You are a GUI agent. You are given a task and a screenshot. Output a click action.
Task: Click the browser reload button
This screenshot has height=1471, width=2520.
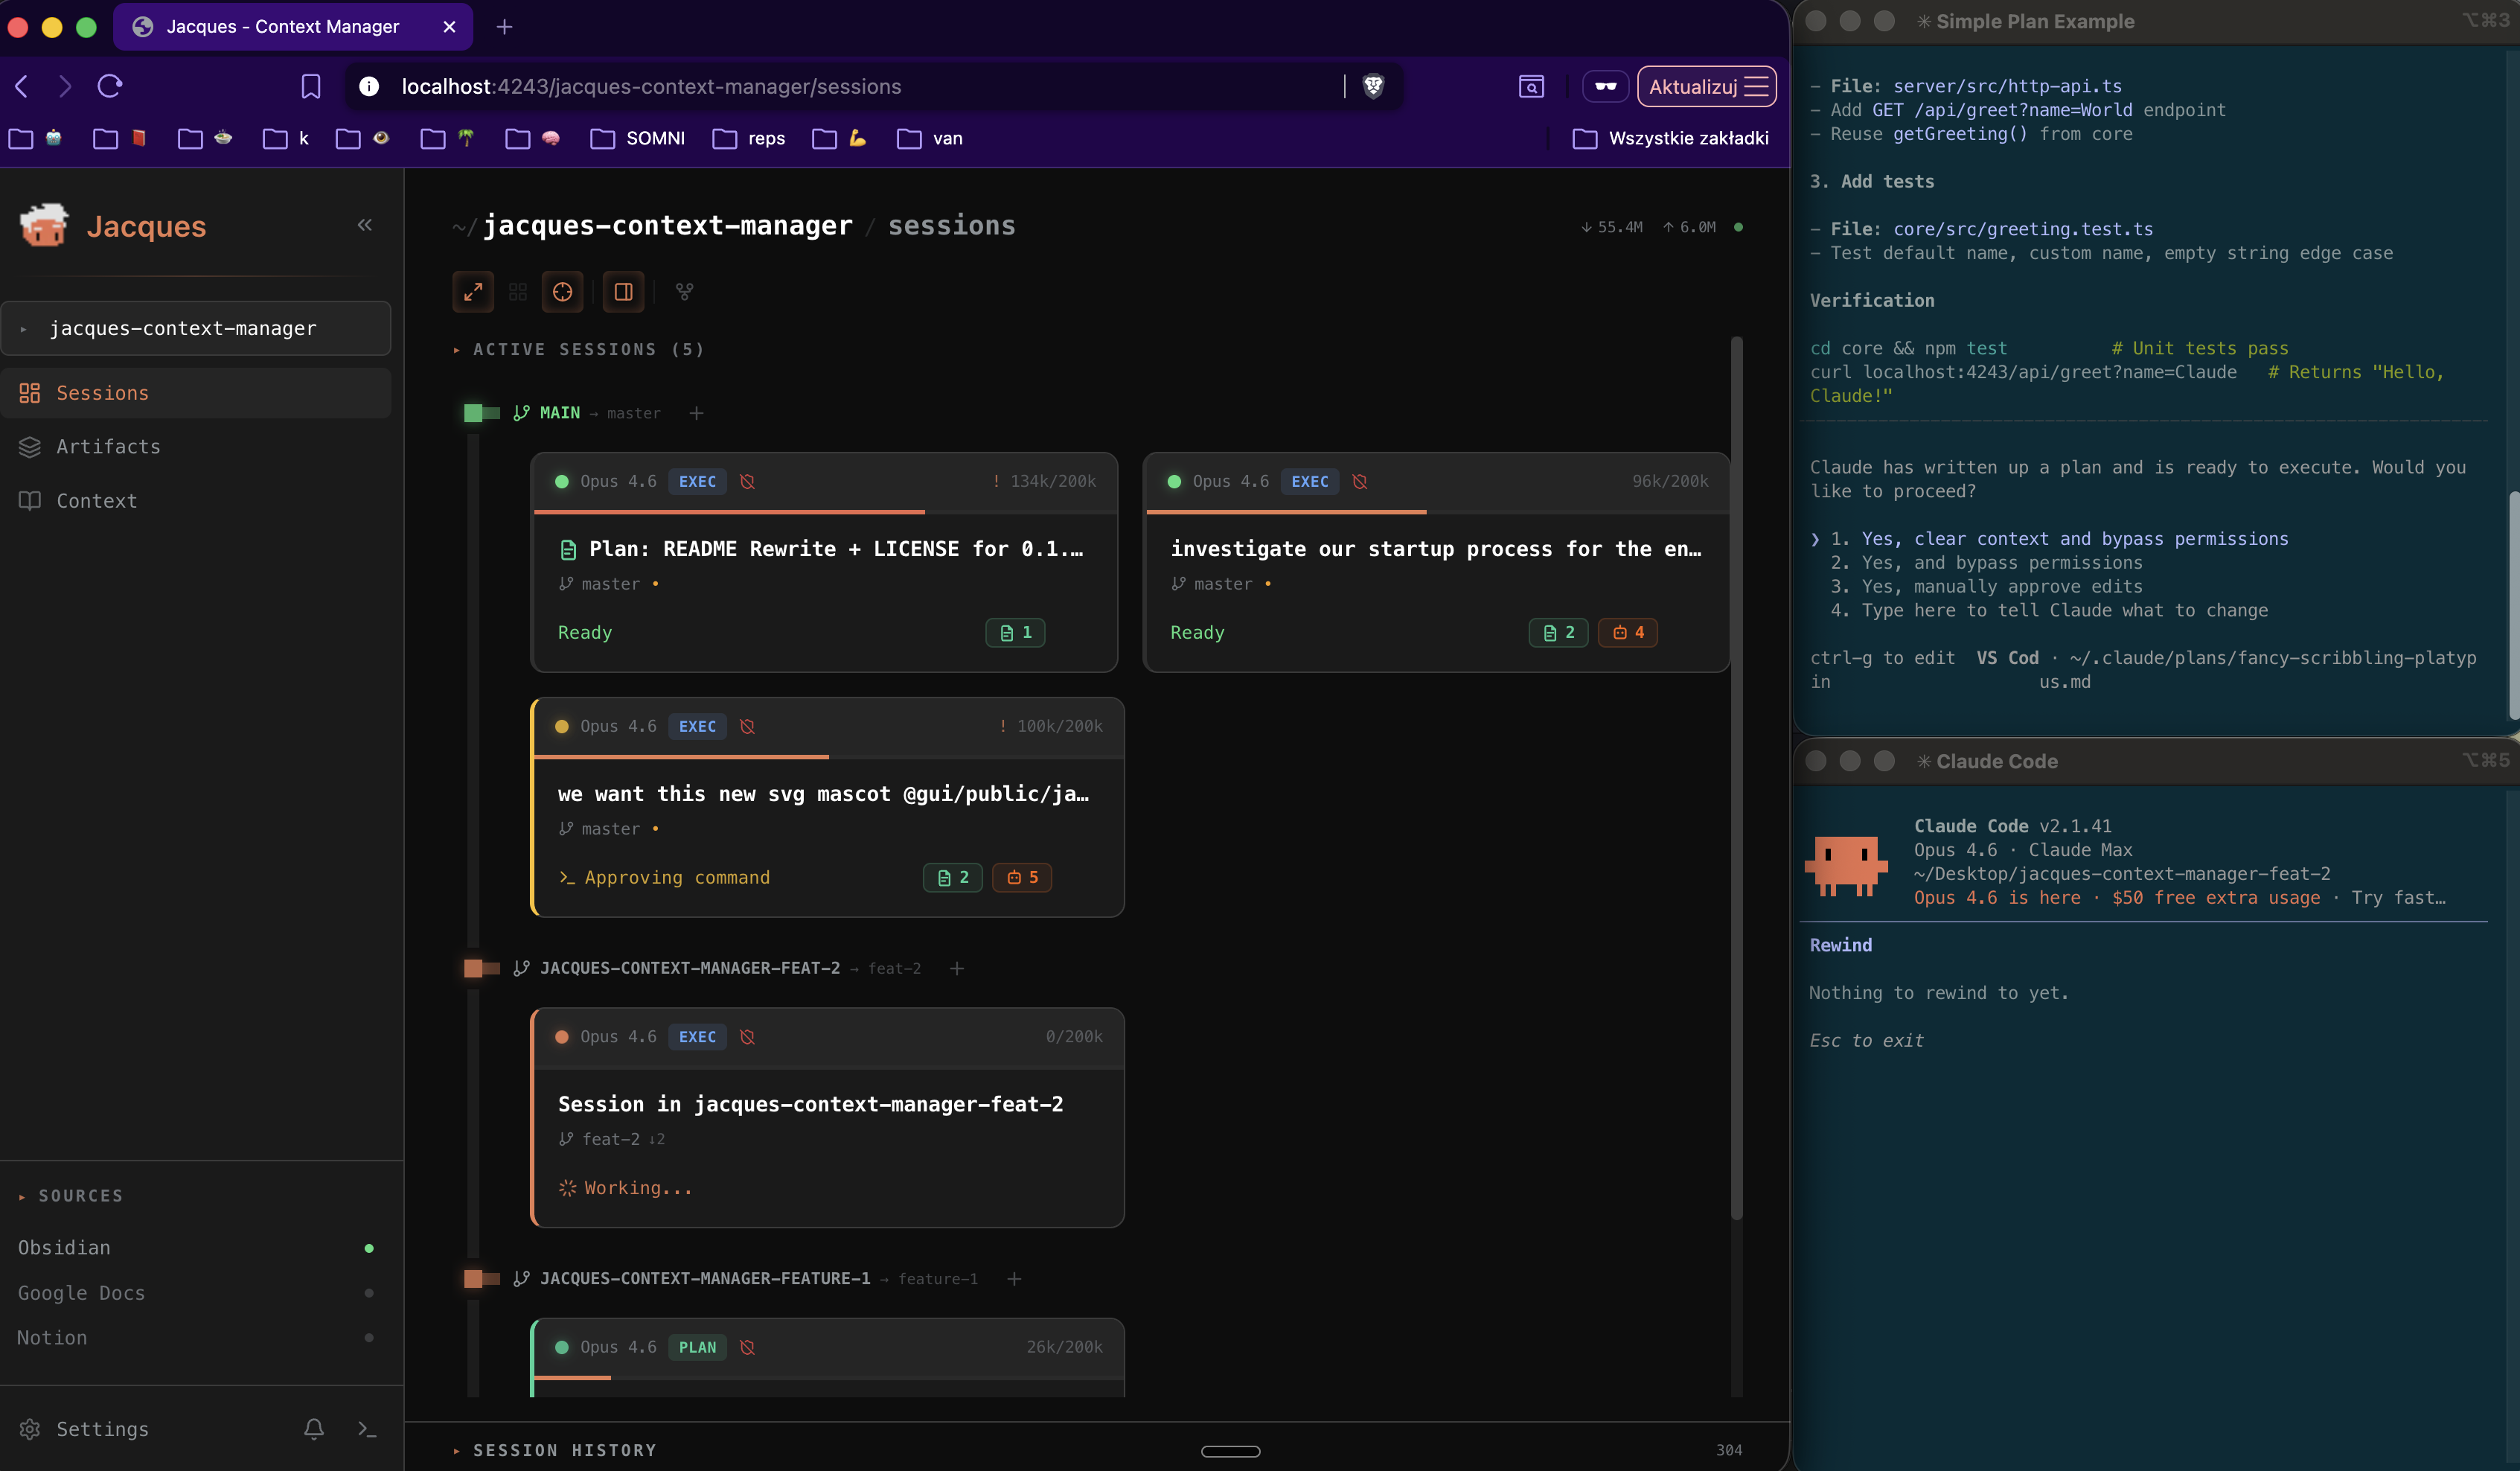pyautogui.click(x=109, y=86)
